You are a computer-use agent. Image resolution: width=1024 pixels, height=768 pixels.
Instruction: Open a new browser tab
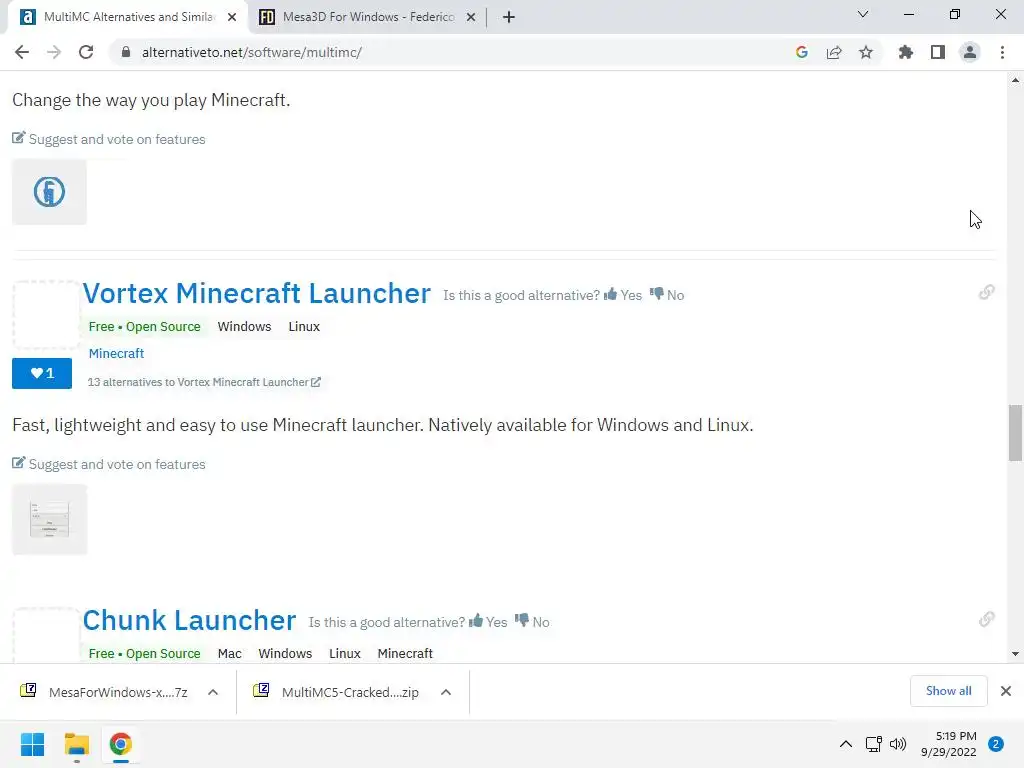[x=509, y=17]
